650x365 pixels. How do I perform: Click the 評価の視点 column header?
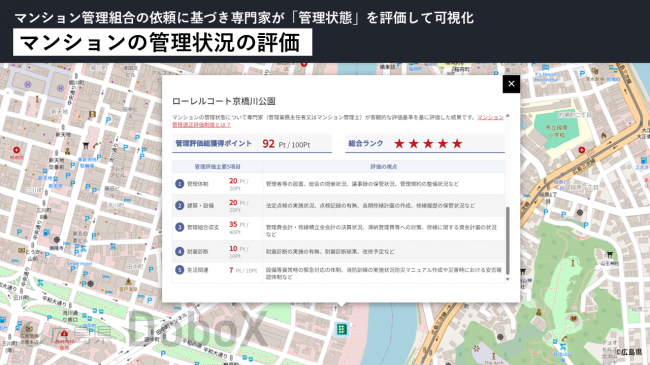(384, 167)
